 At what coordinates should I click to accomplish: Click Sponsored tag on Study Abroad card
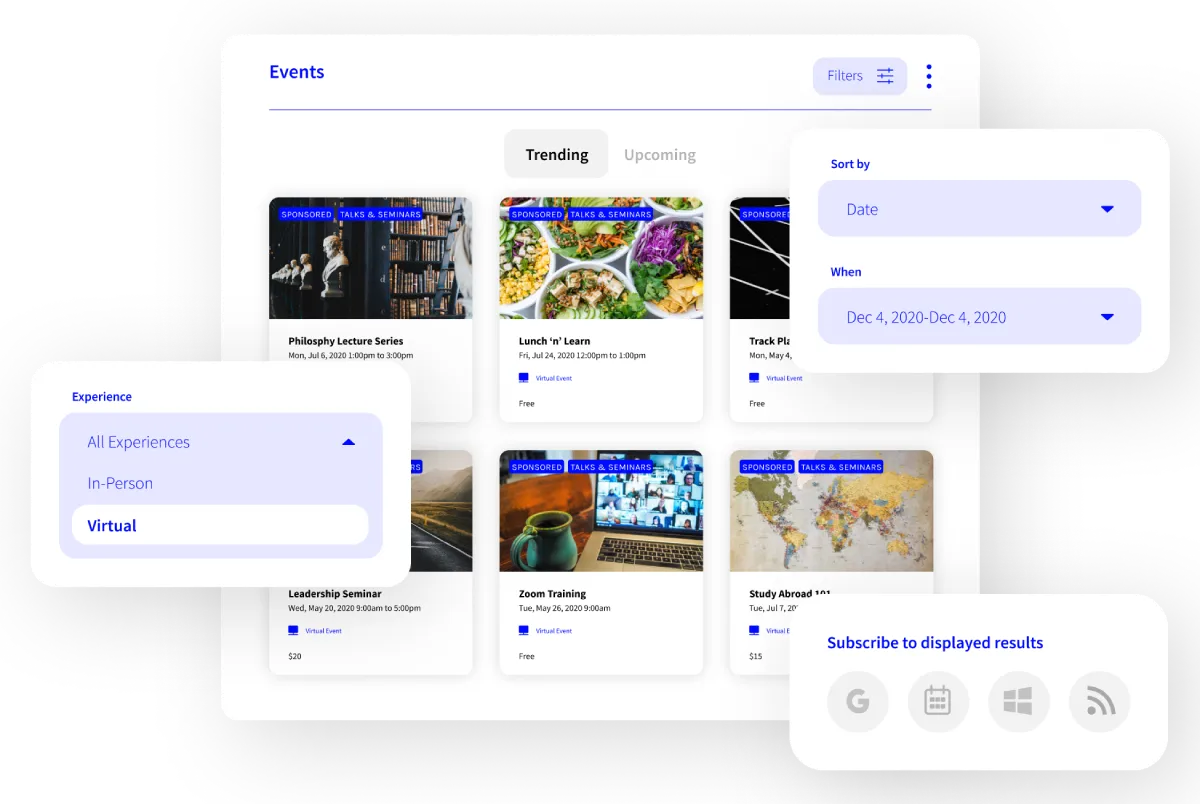[767, 467]
